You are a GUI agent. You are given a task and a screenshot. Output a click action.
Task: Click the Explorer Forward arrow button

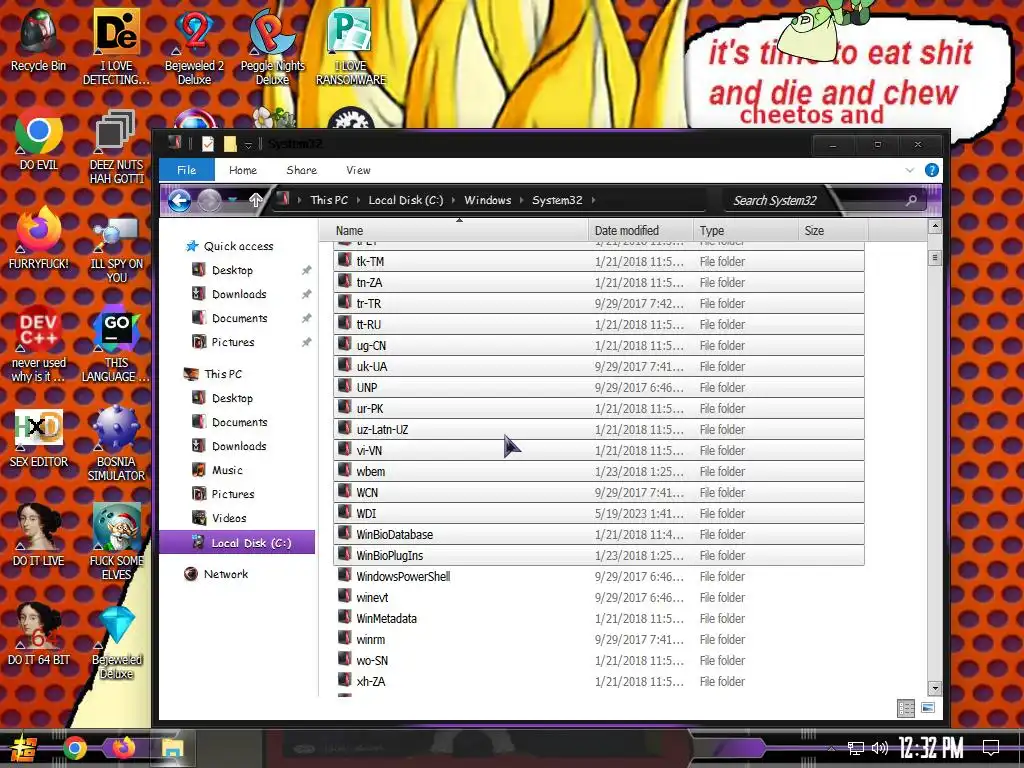tap(209, 200)
